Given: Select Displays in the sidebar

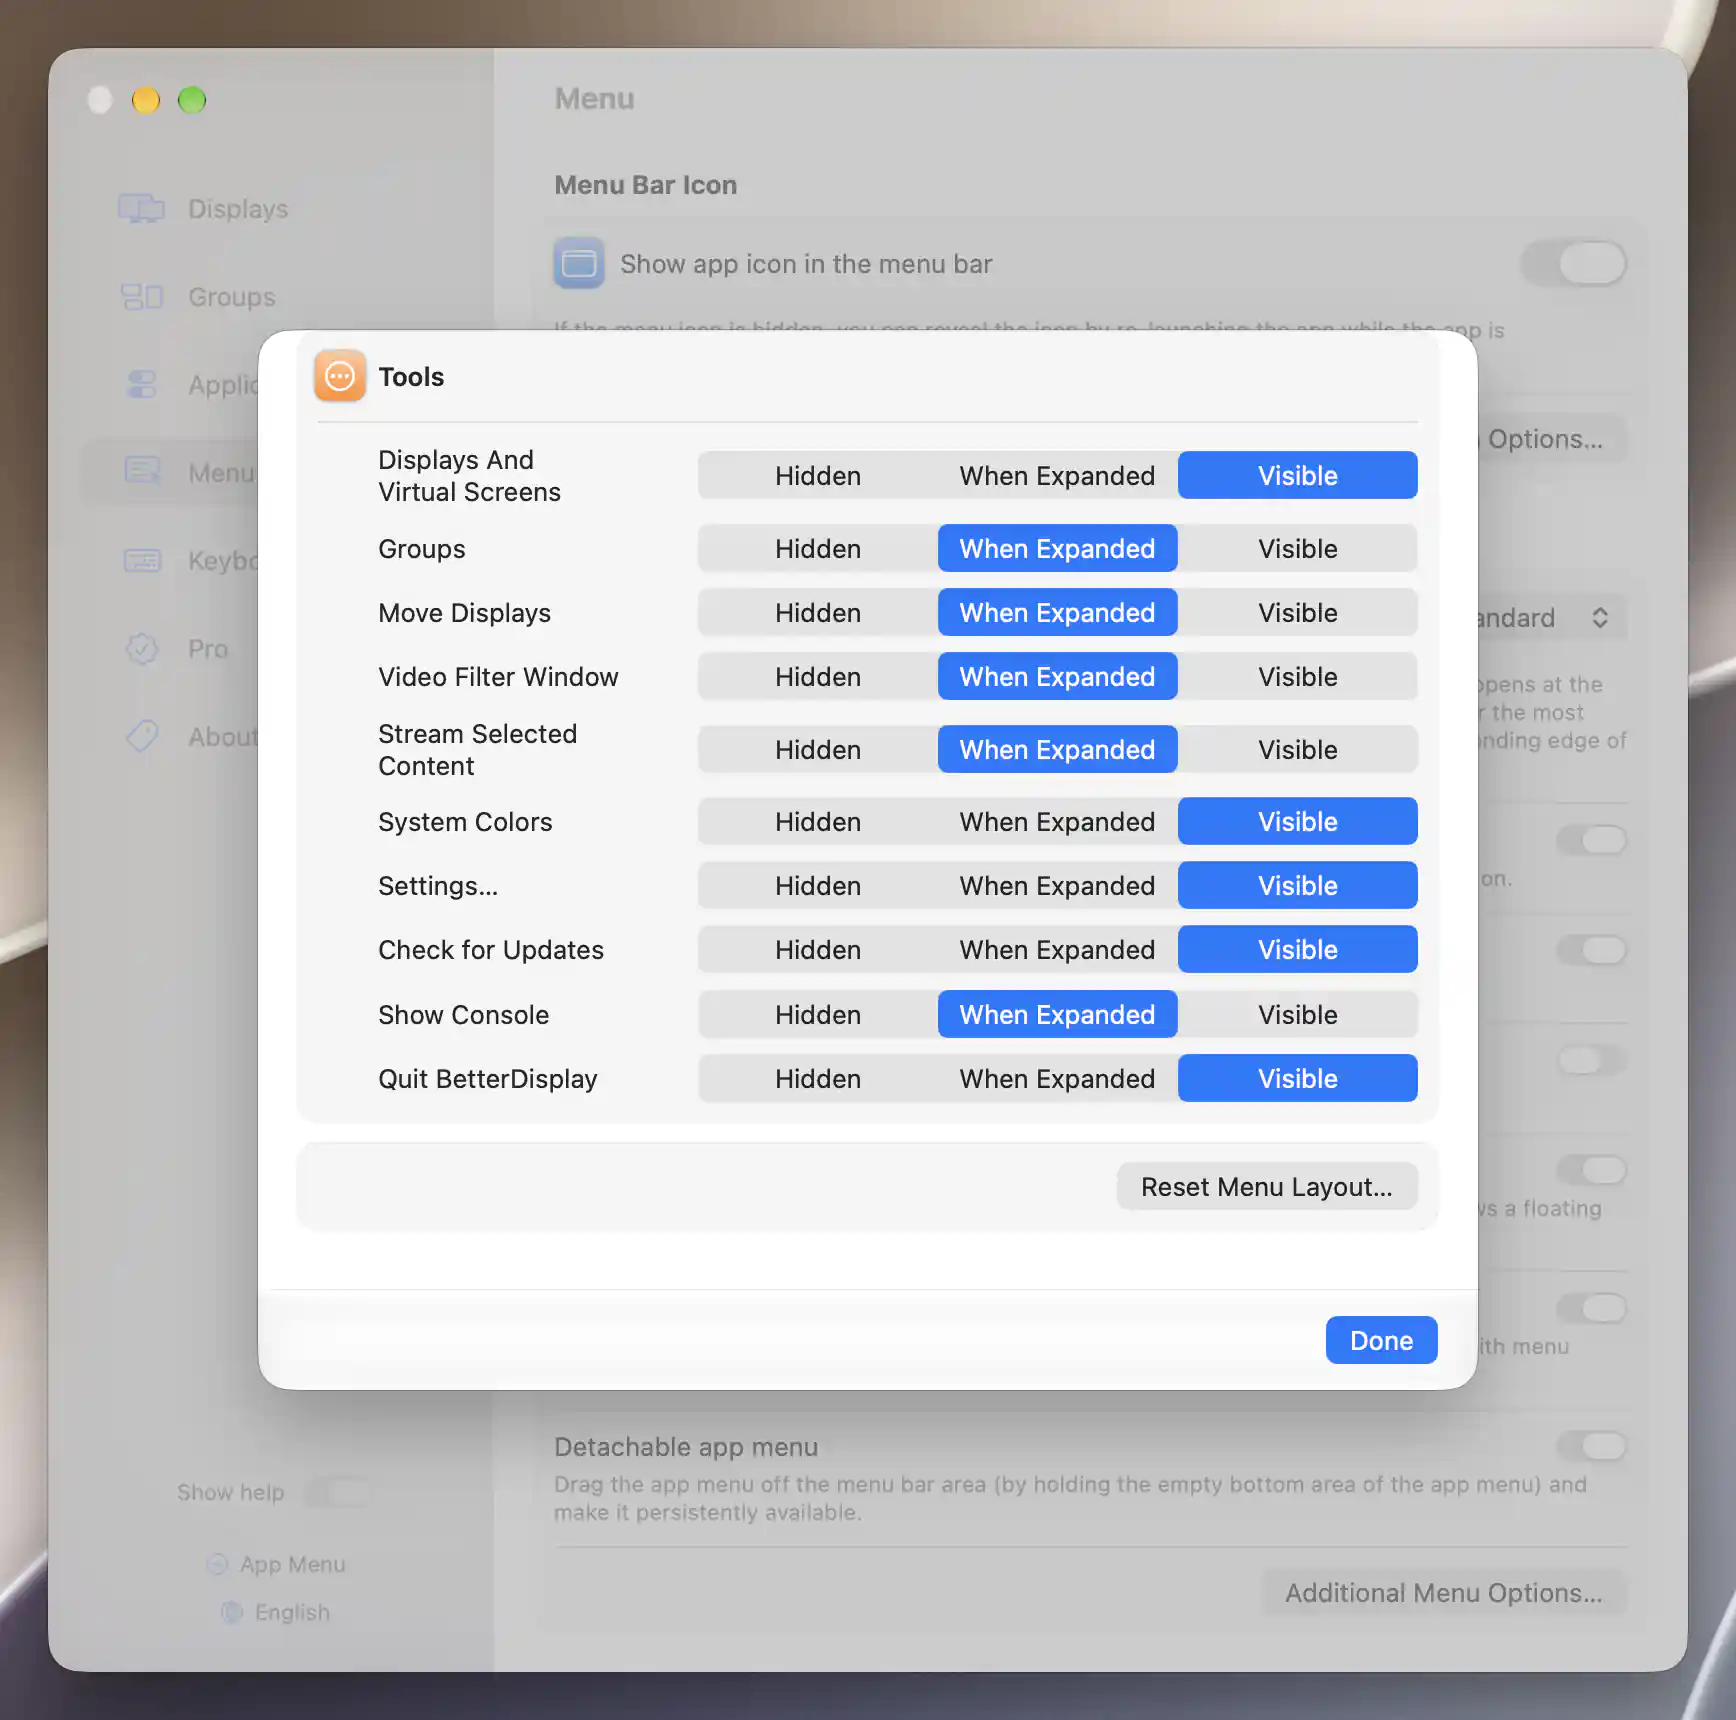Looking at the screenshot, I should pos(272,208).
